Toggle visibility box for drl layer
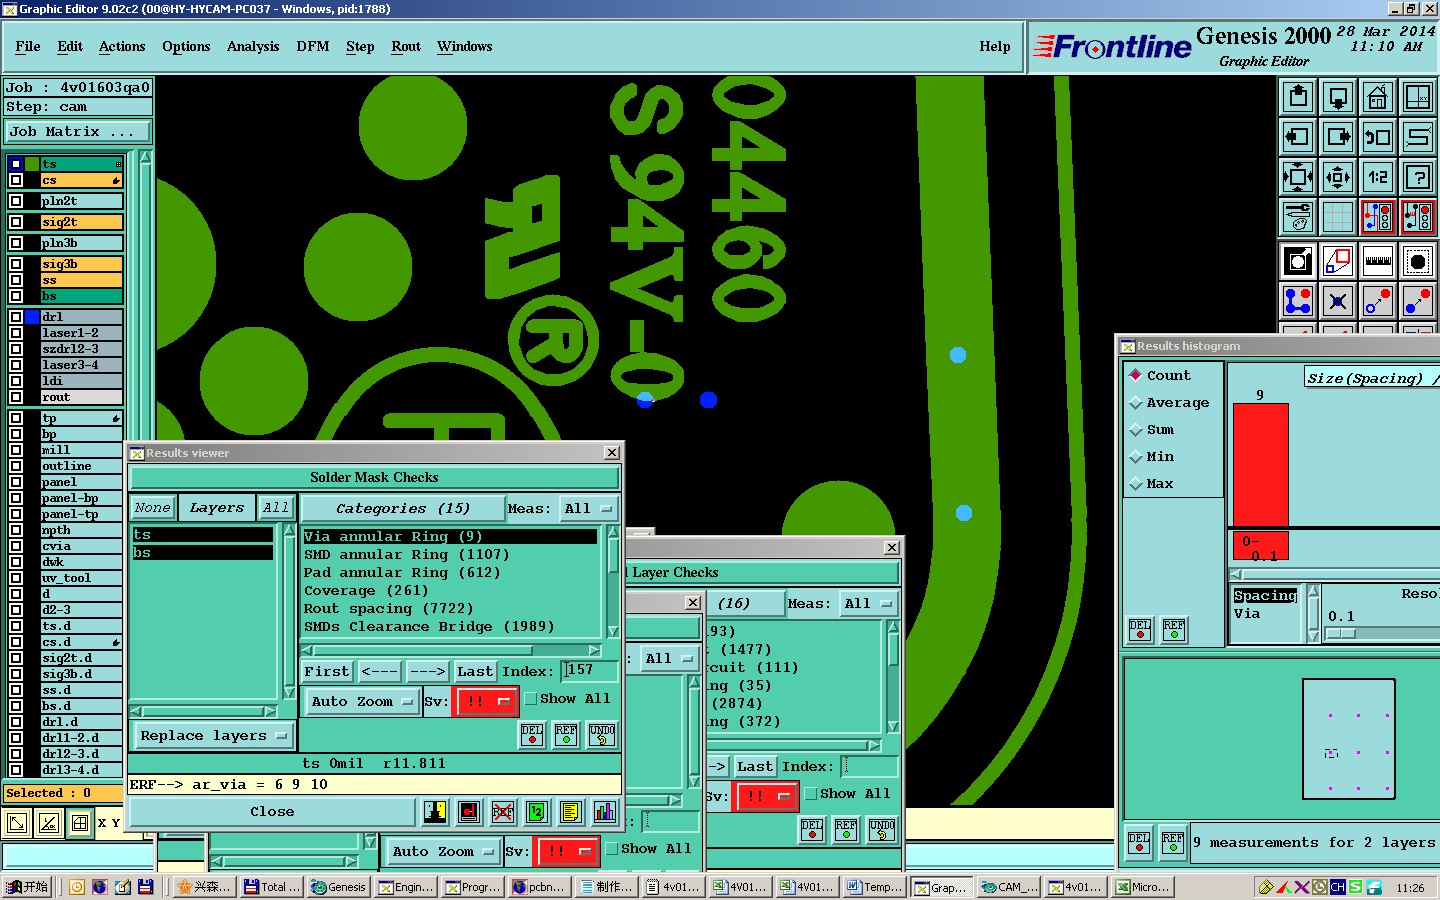 click(16, 317)
